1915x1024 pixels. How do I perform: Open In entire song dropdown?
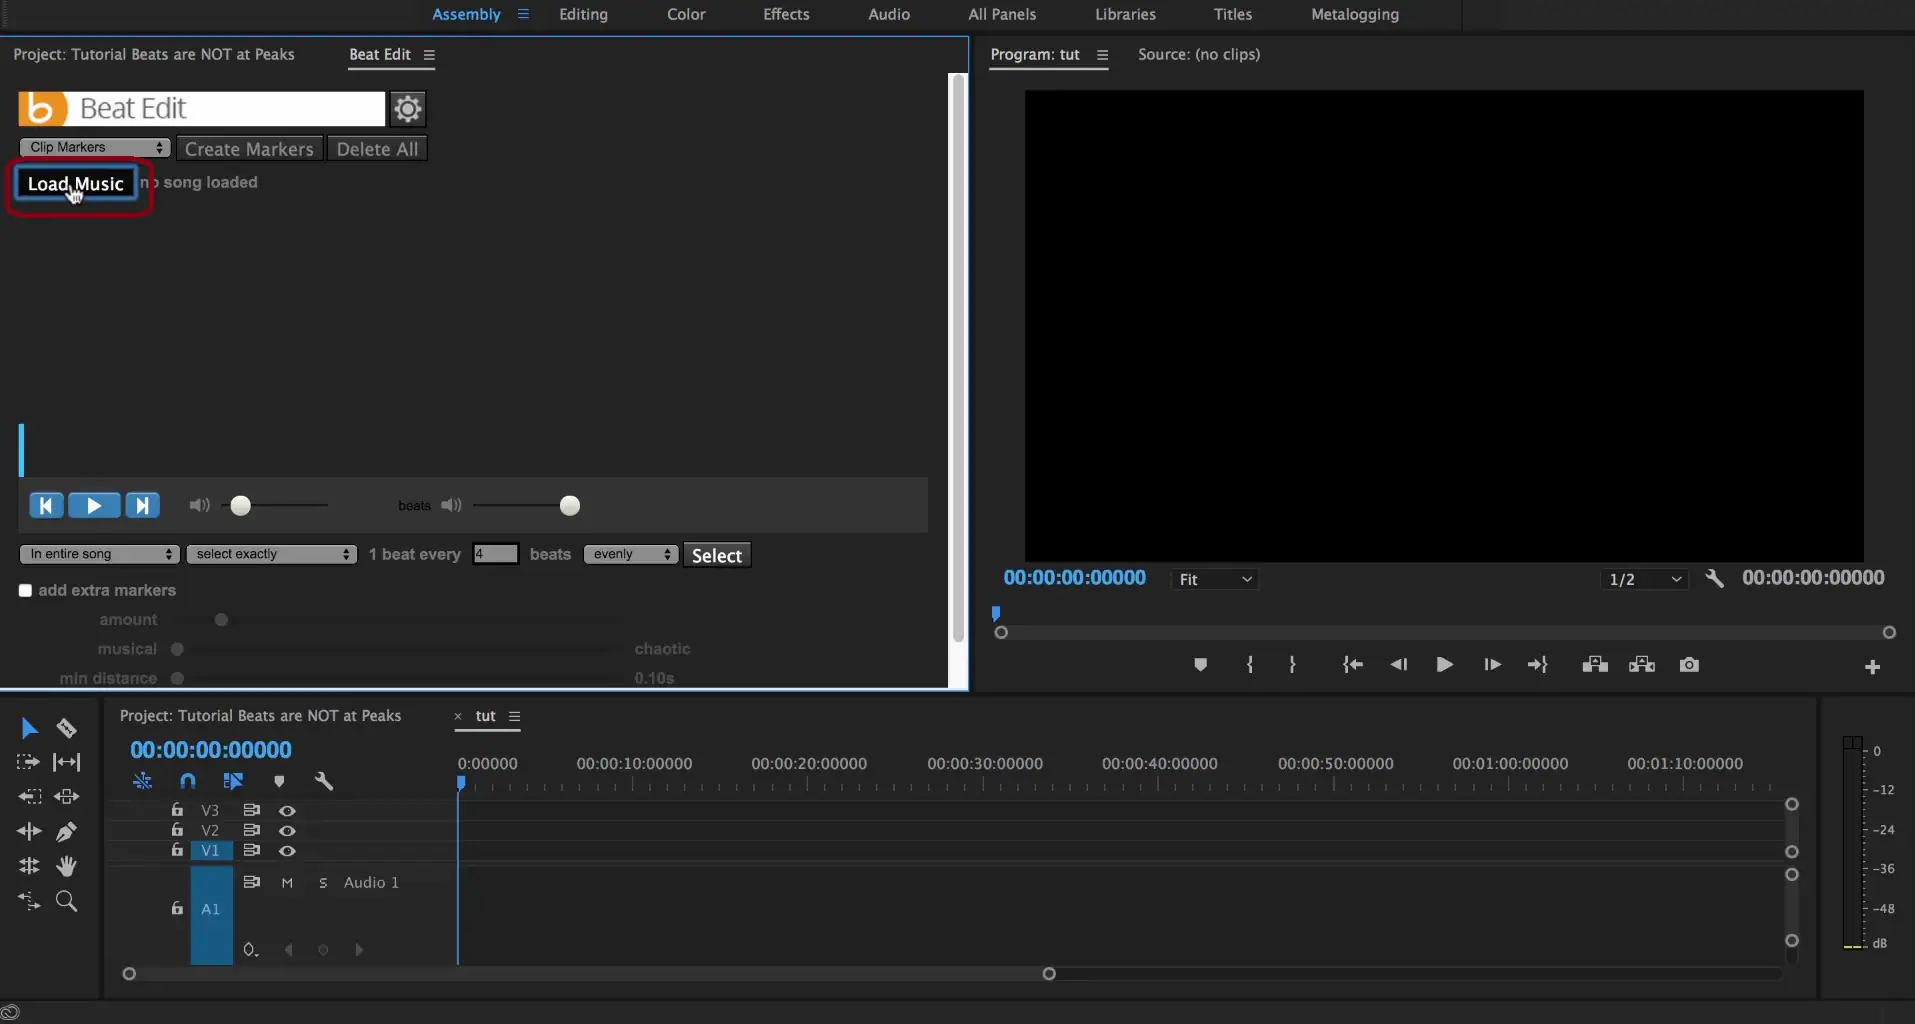tap(99, 554)
